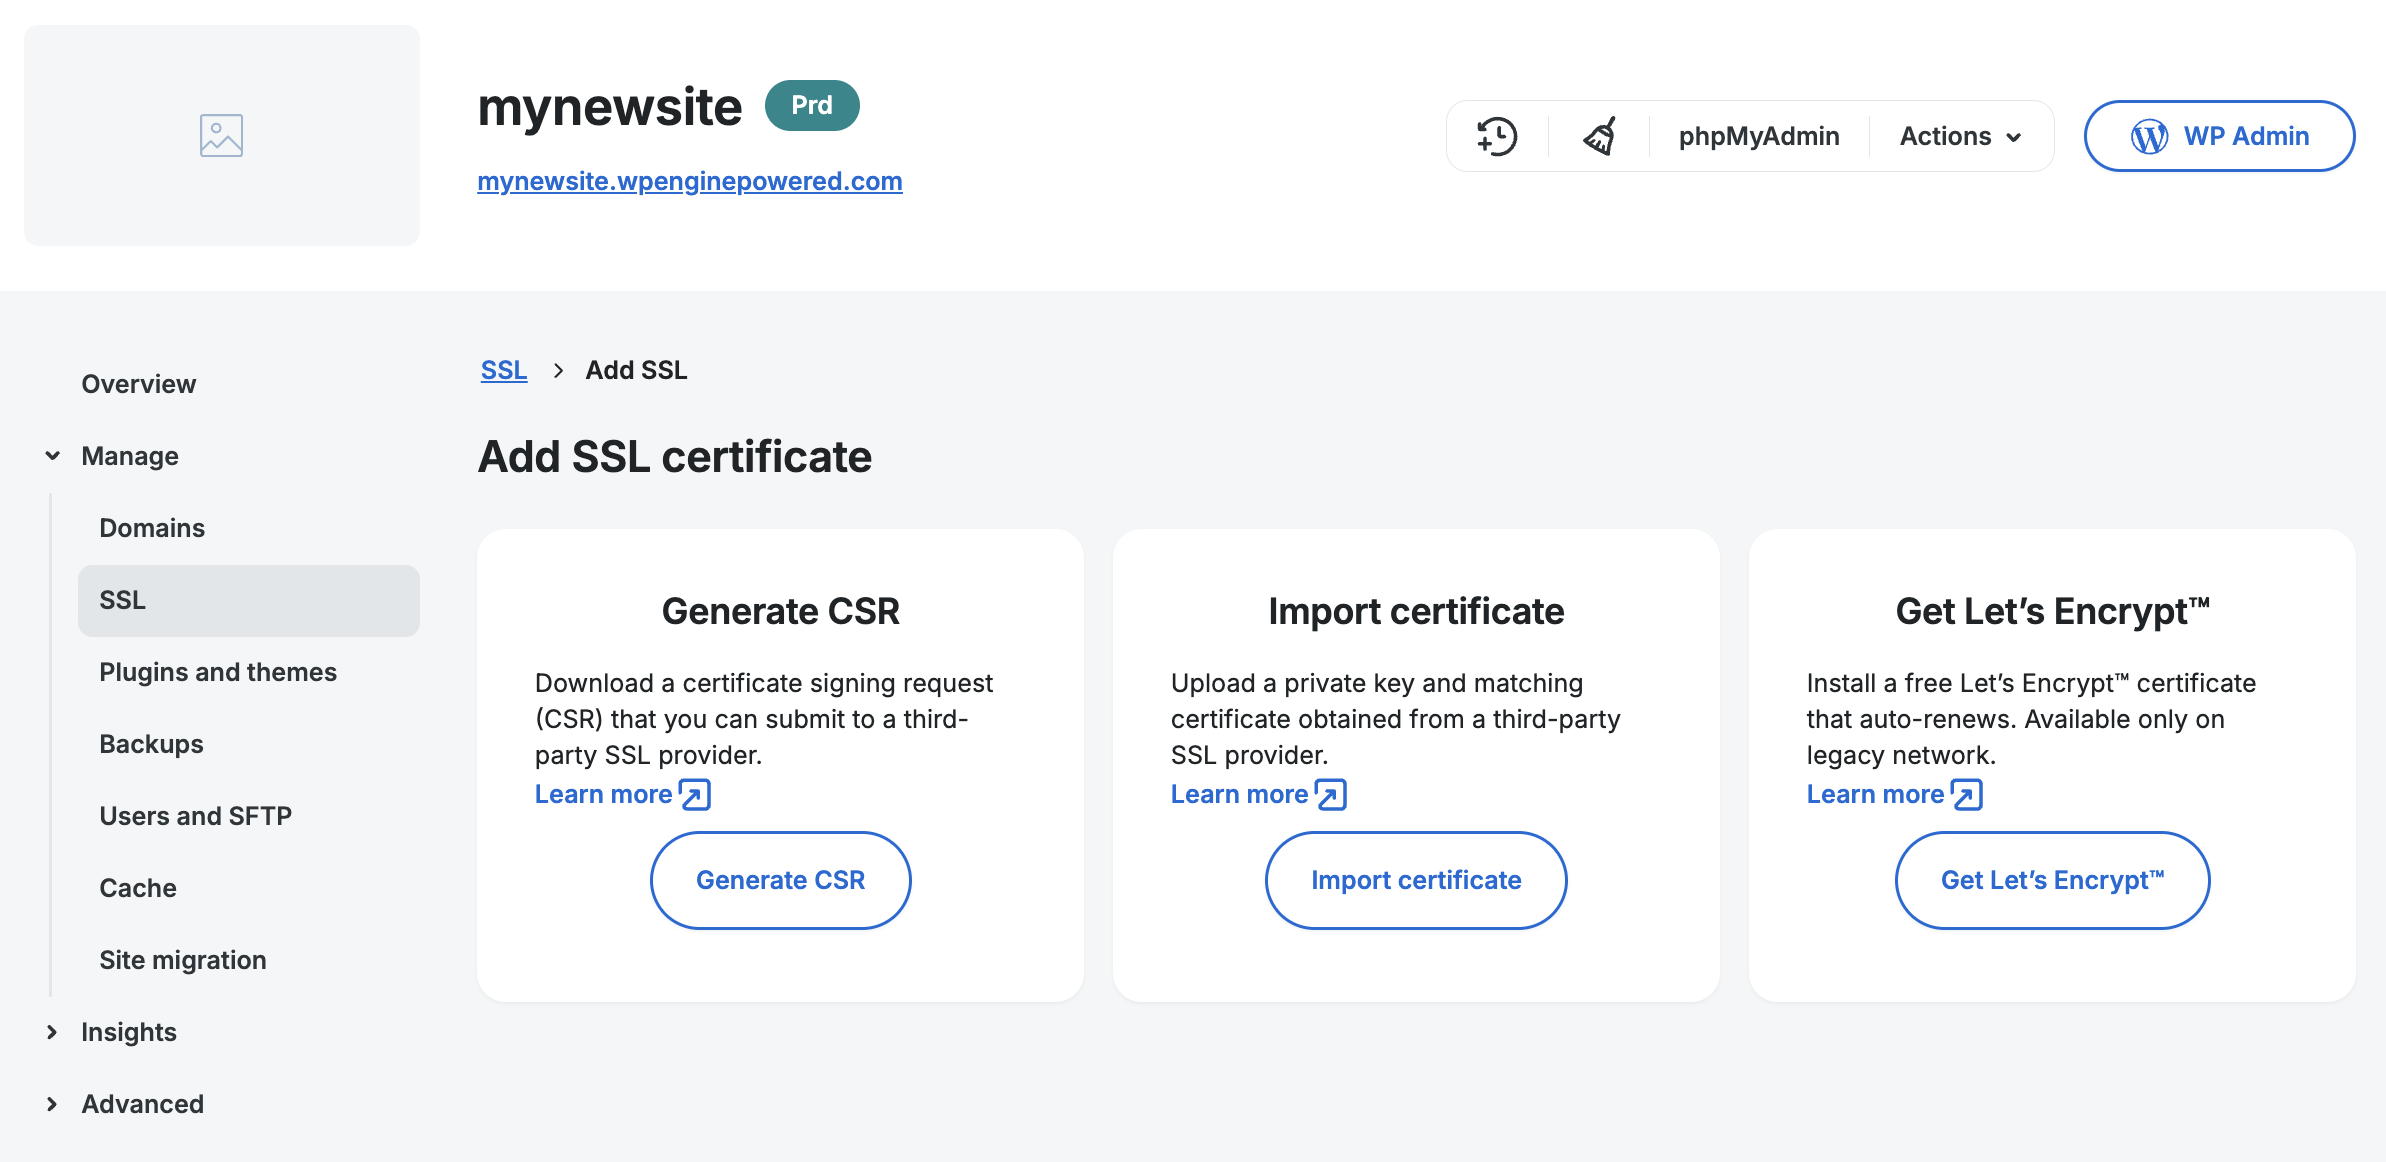Image resolution: width=2386 pixels, height=1162 pixels.
Task: Switch to the Domains section
Action: (x=152, y=527)
